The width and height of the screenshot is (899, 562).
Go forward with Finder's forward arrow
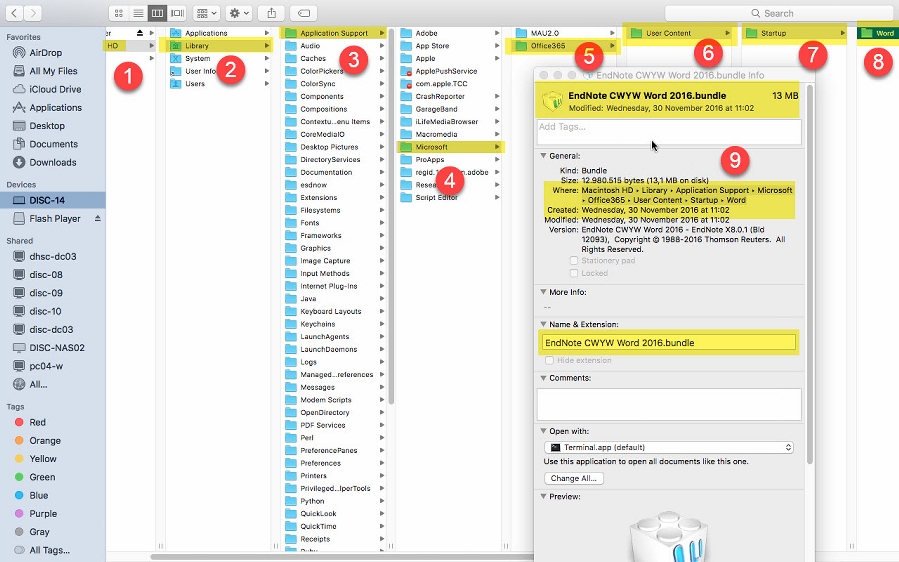coord(33,13)
